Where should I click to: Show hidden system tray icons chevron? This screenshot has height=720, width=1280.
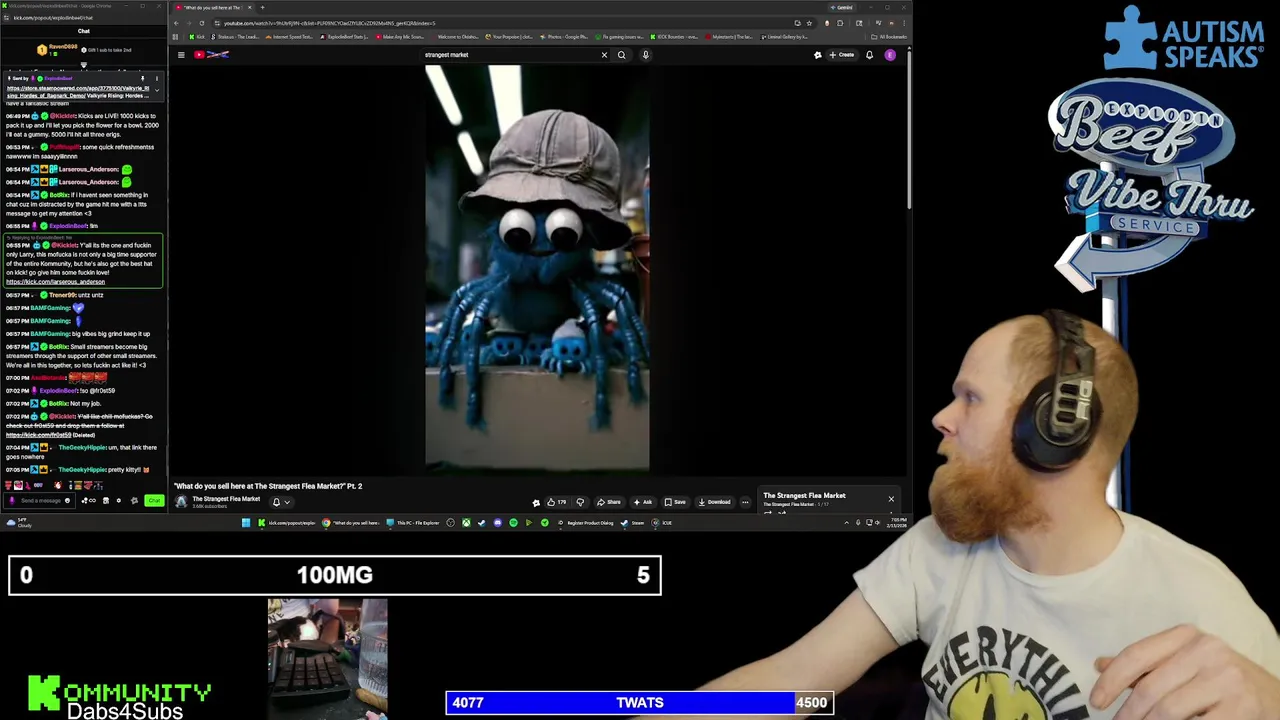pyautogui.click(x=846, y=523)
